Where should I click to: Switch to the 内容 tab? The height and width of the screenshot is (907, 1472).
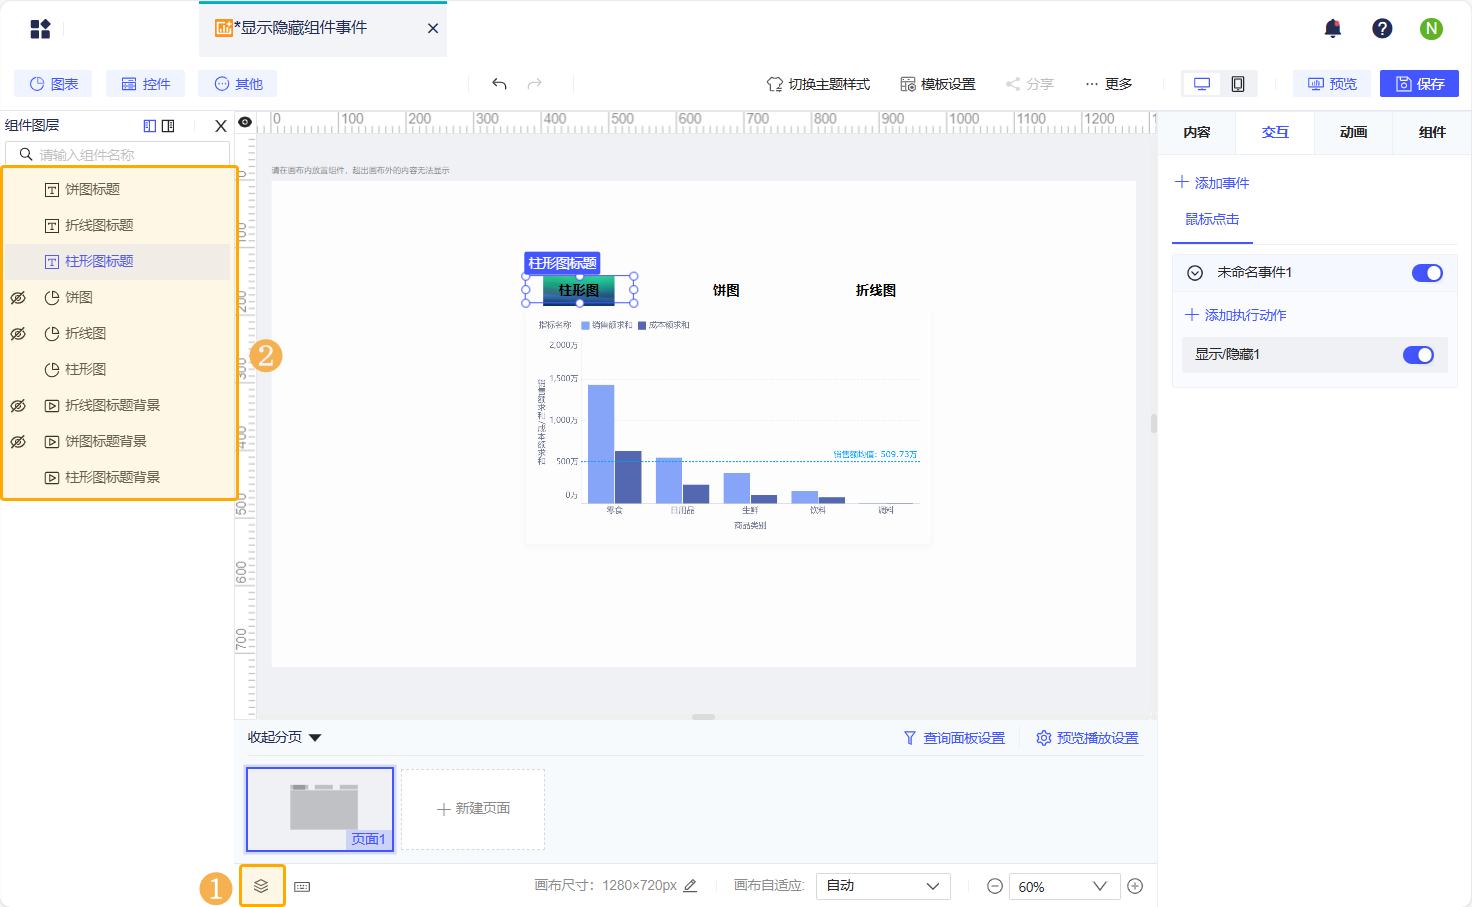pyautogui.click(x=1196, y=132)
